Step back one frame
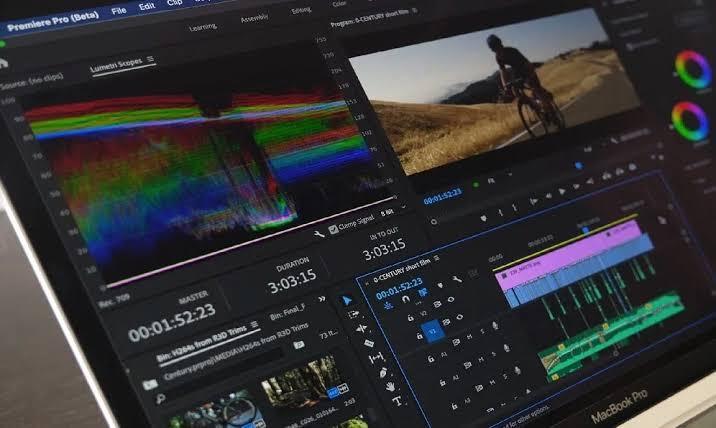Viewport: 716px width, 428px height. (548, 196)
